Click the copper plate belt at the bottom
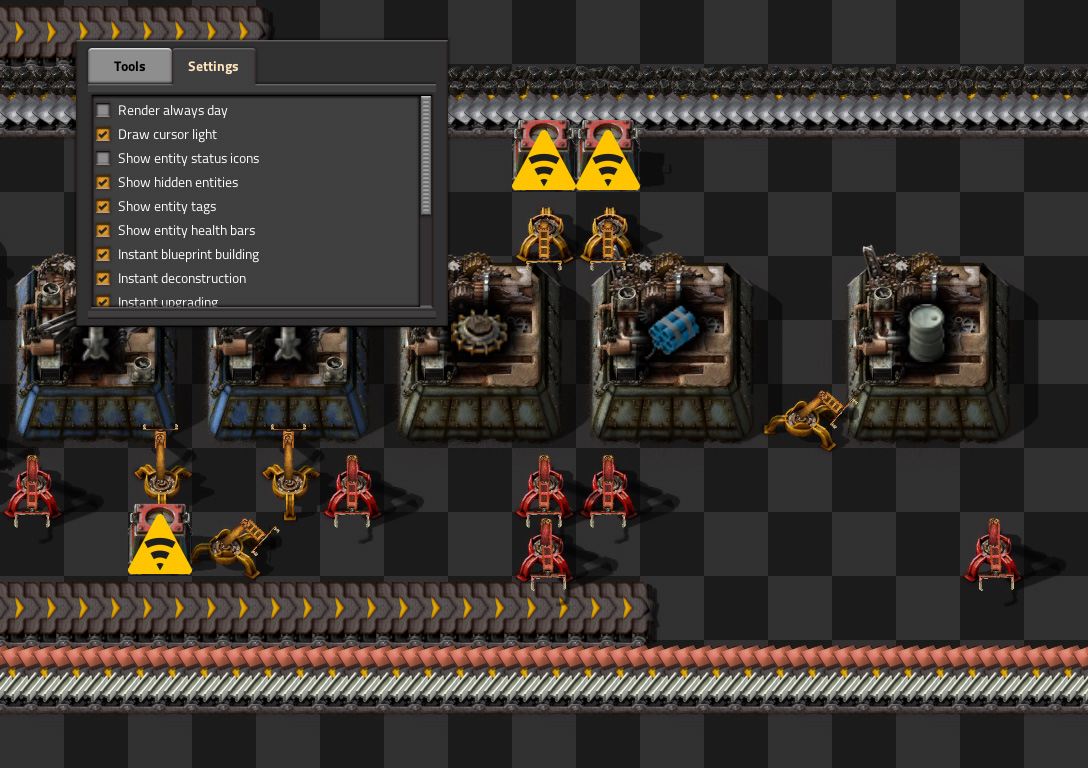Viewport: 1088px width, 768px height. (x=544, y=658)
